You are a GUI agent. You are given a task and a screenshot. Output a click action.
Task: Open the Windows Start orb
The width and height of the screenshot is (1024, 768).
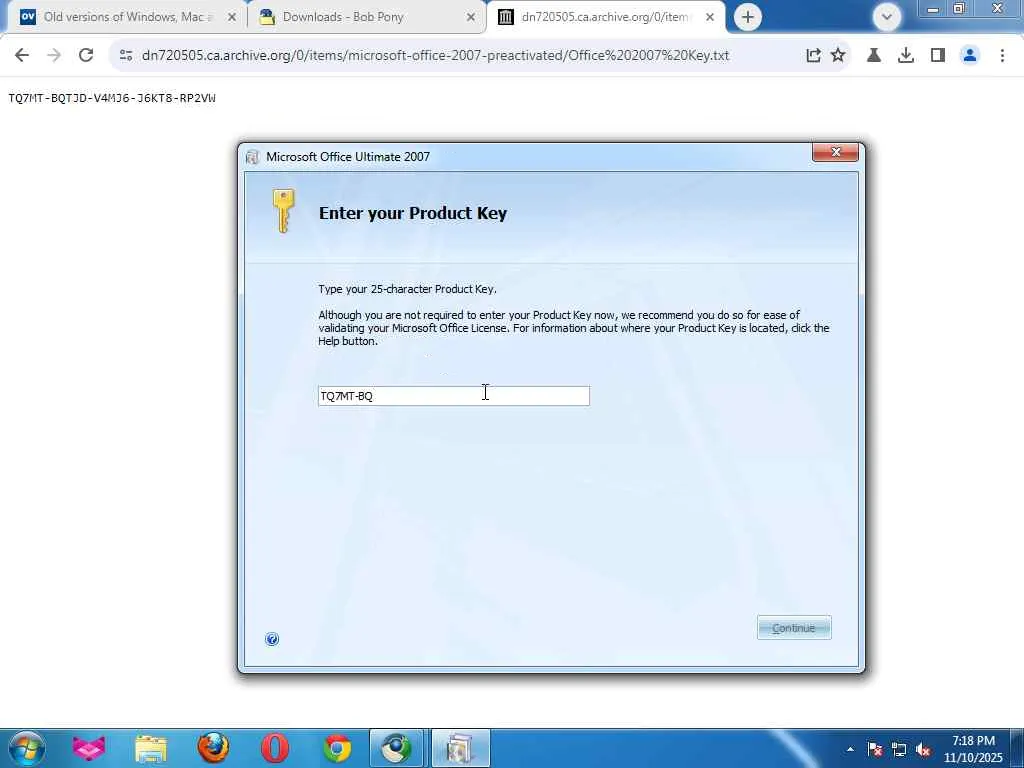click(x=26, y=748)
